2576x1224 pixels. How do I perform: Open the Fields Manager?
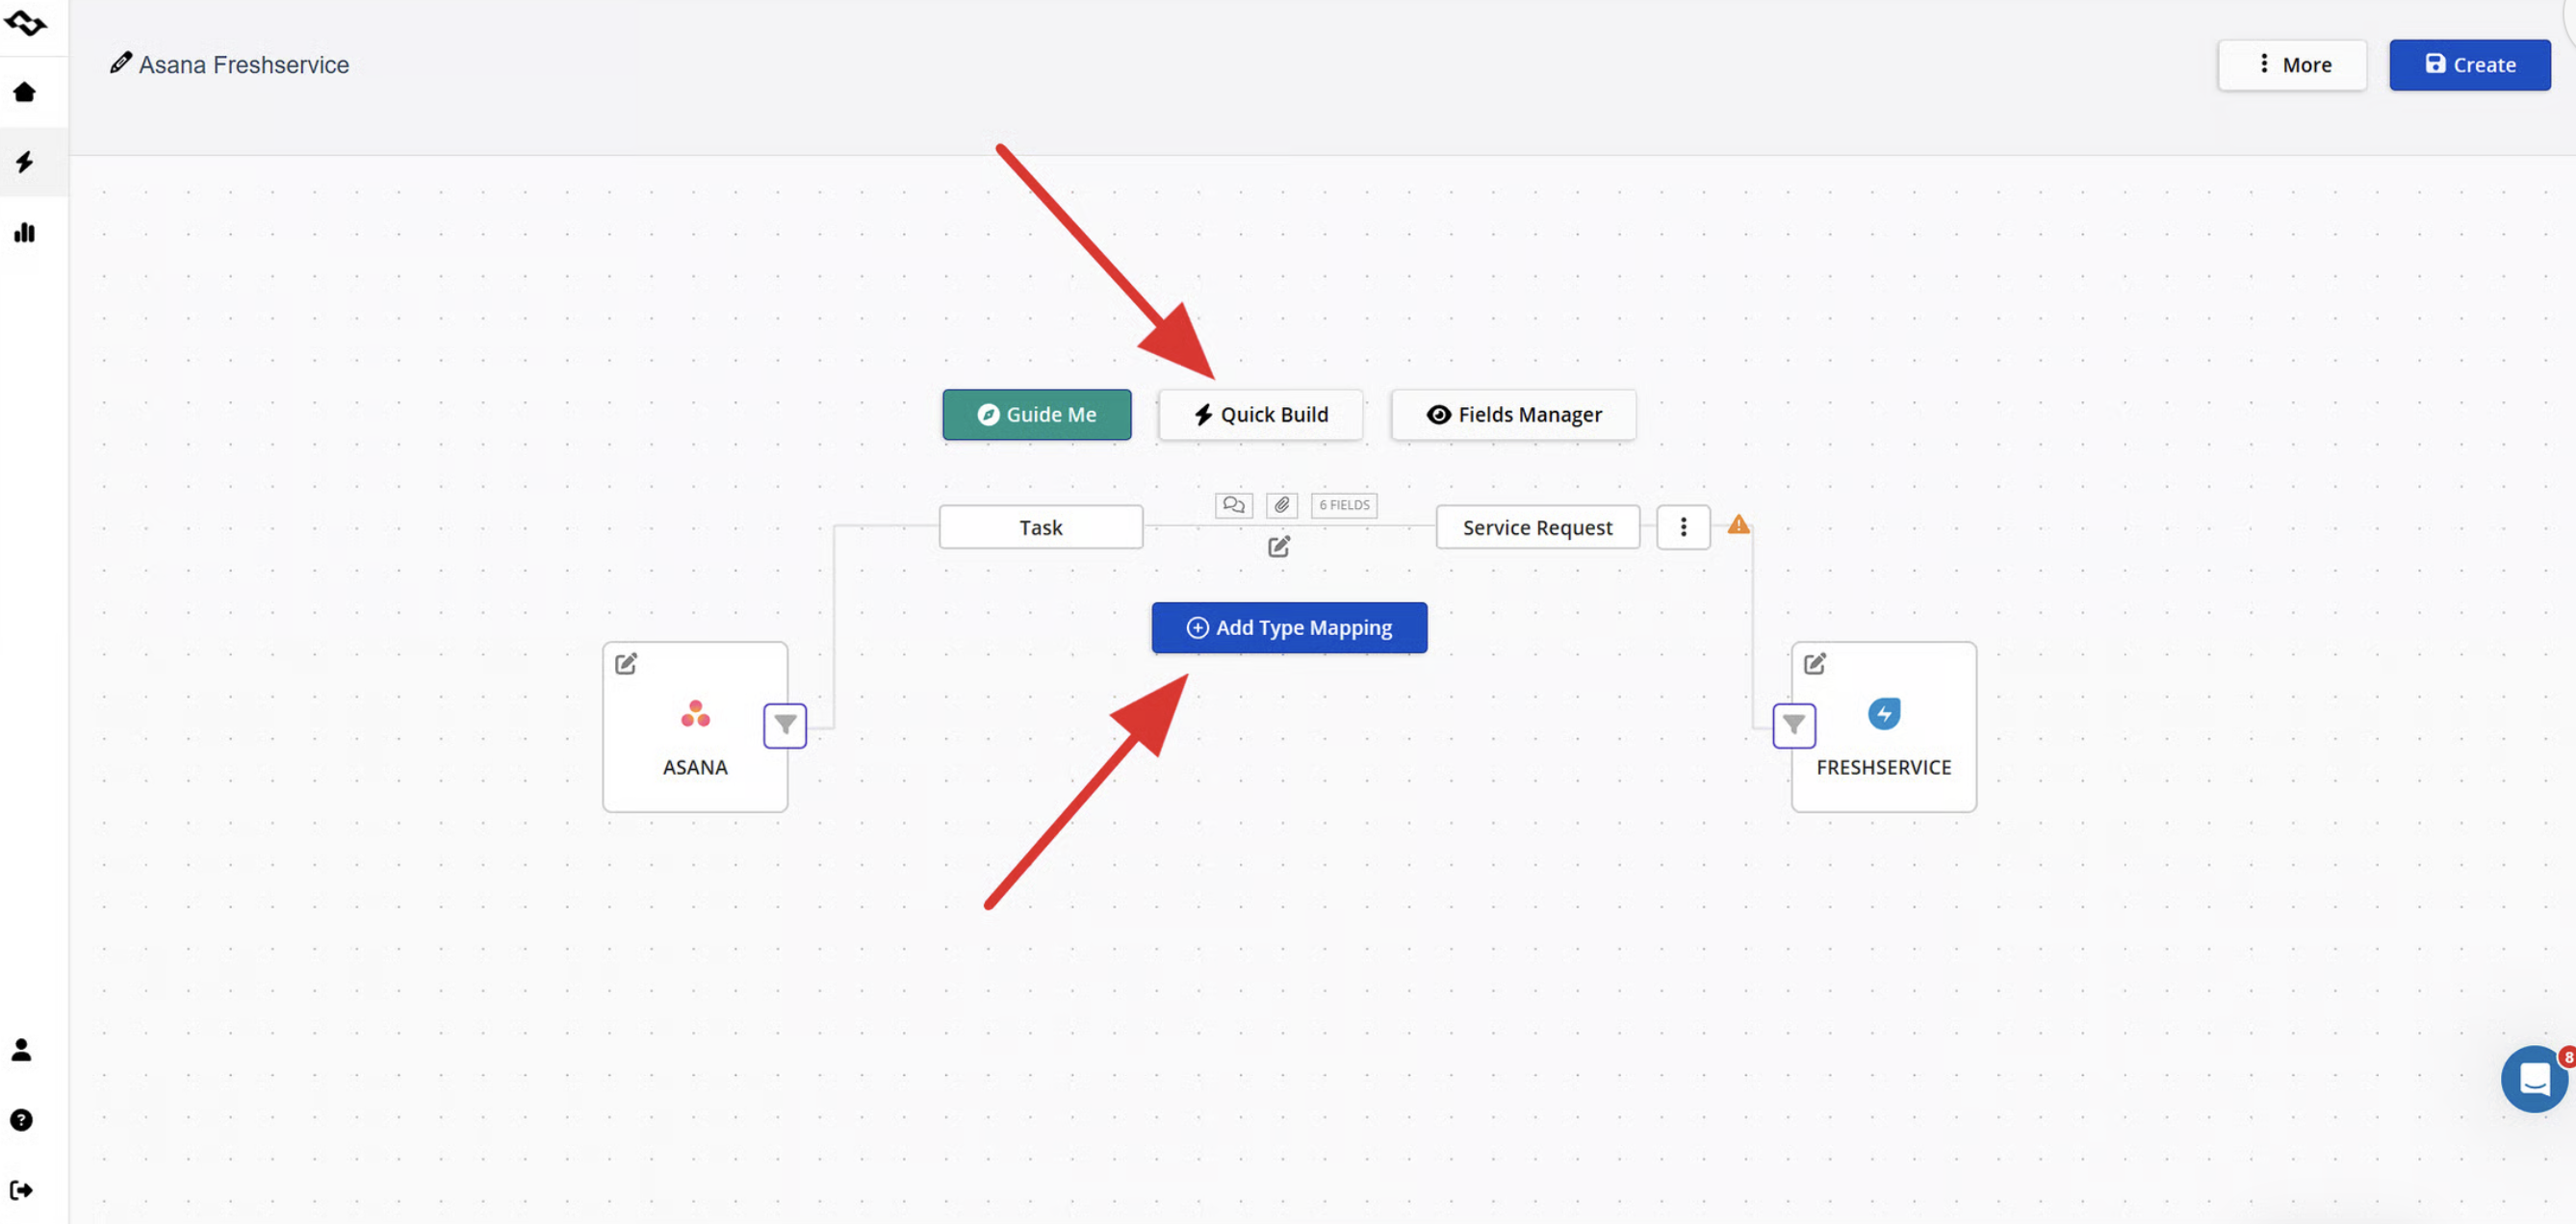1513,414
